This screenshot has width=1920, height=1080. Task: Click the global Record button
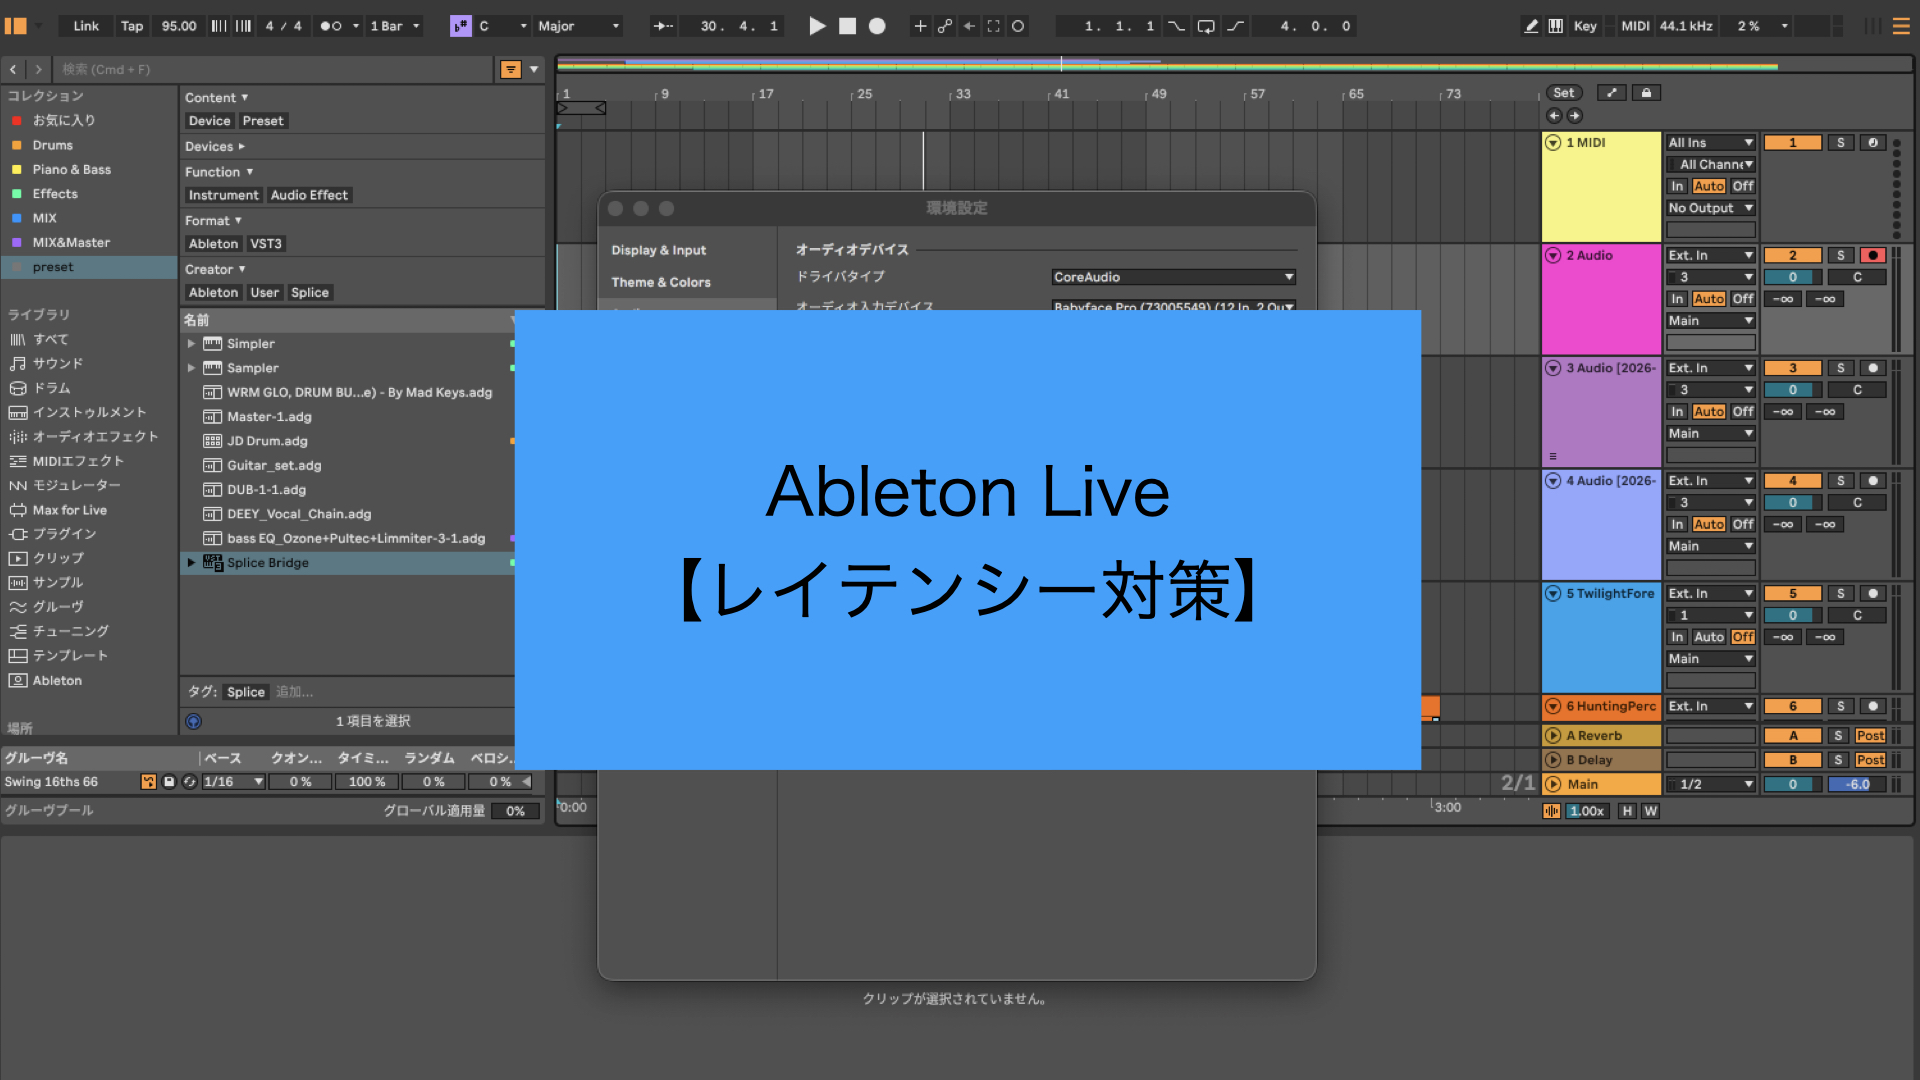876,26
